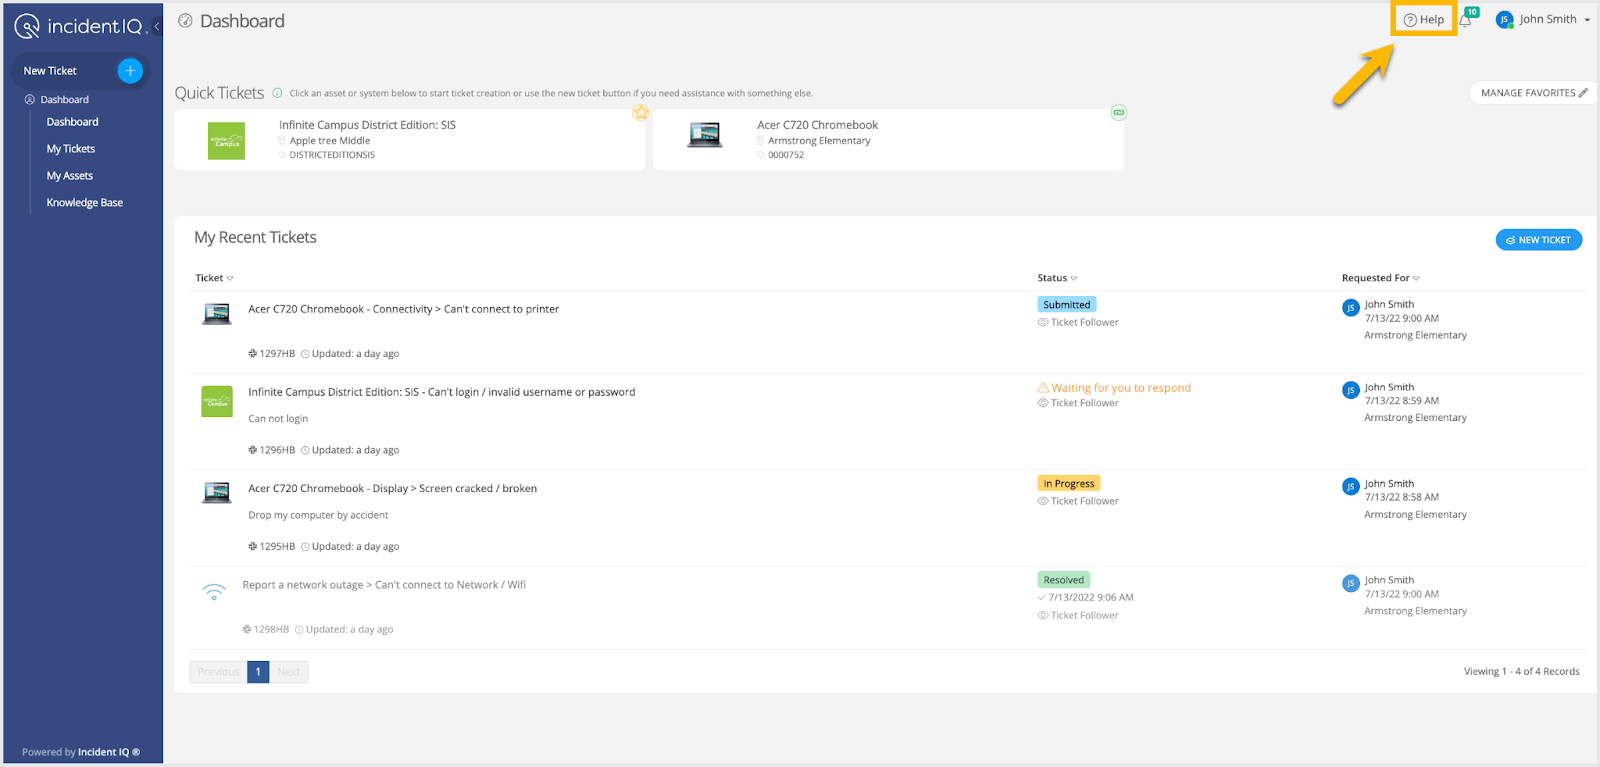This screenshot has width=1600, height=767.
Task: Click the blue NEW TICKET button
Action: tap(1538, 240)
